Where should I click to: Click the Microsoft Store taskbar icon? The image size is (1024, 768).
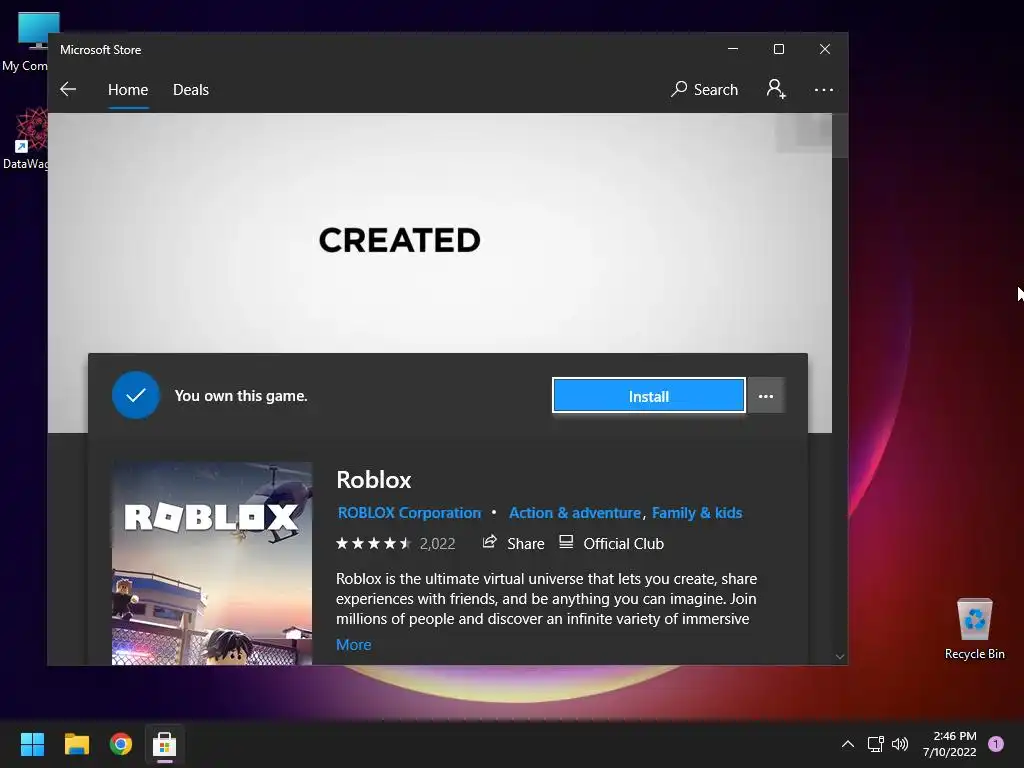[165, 744]
